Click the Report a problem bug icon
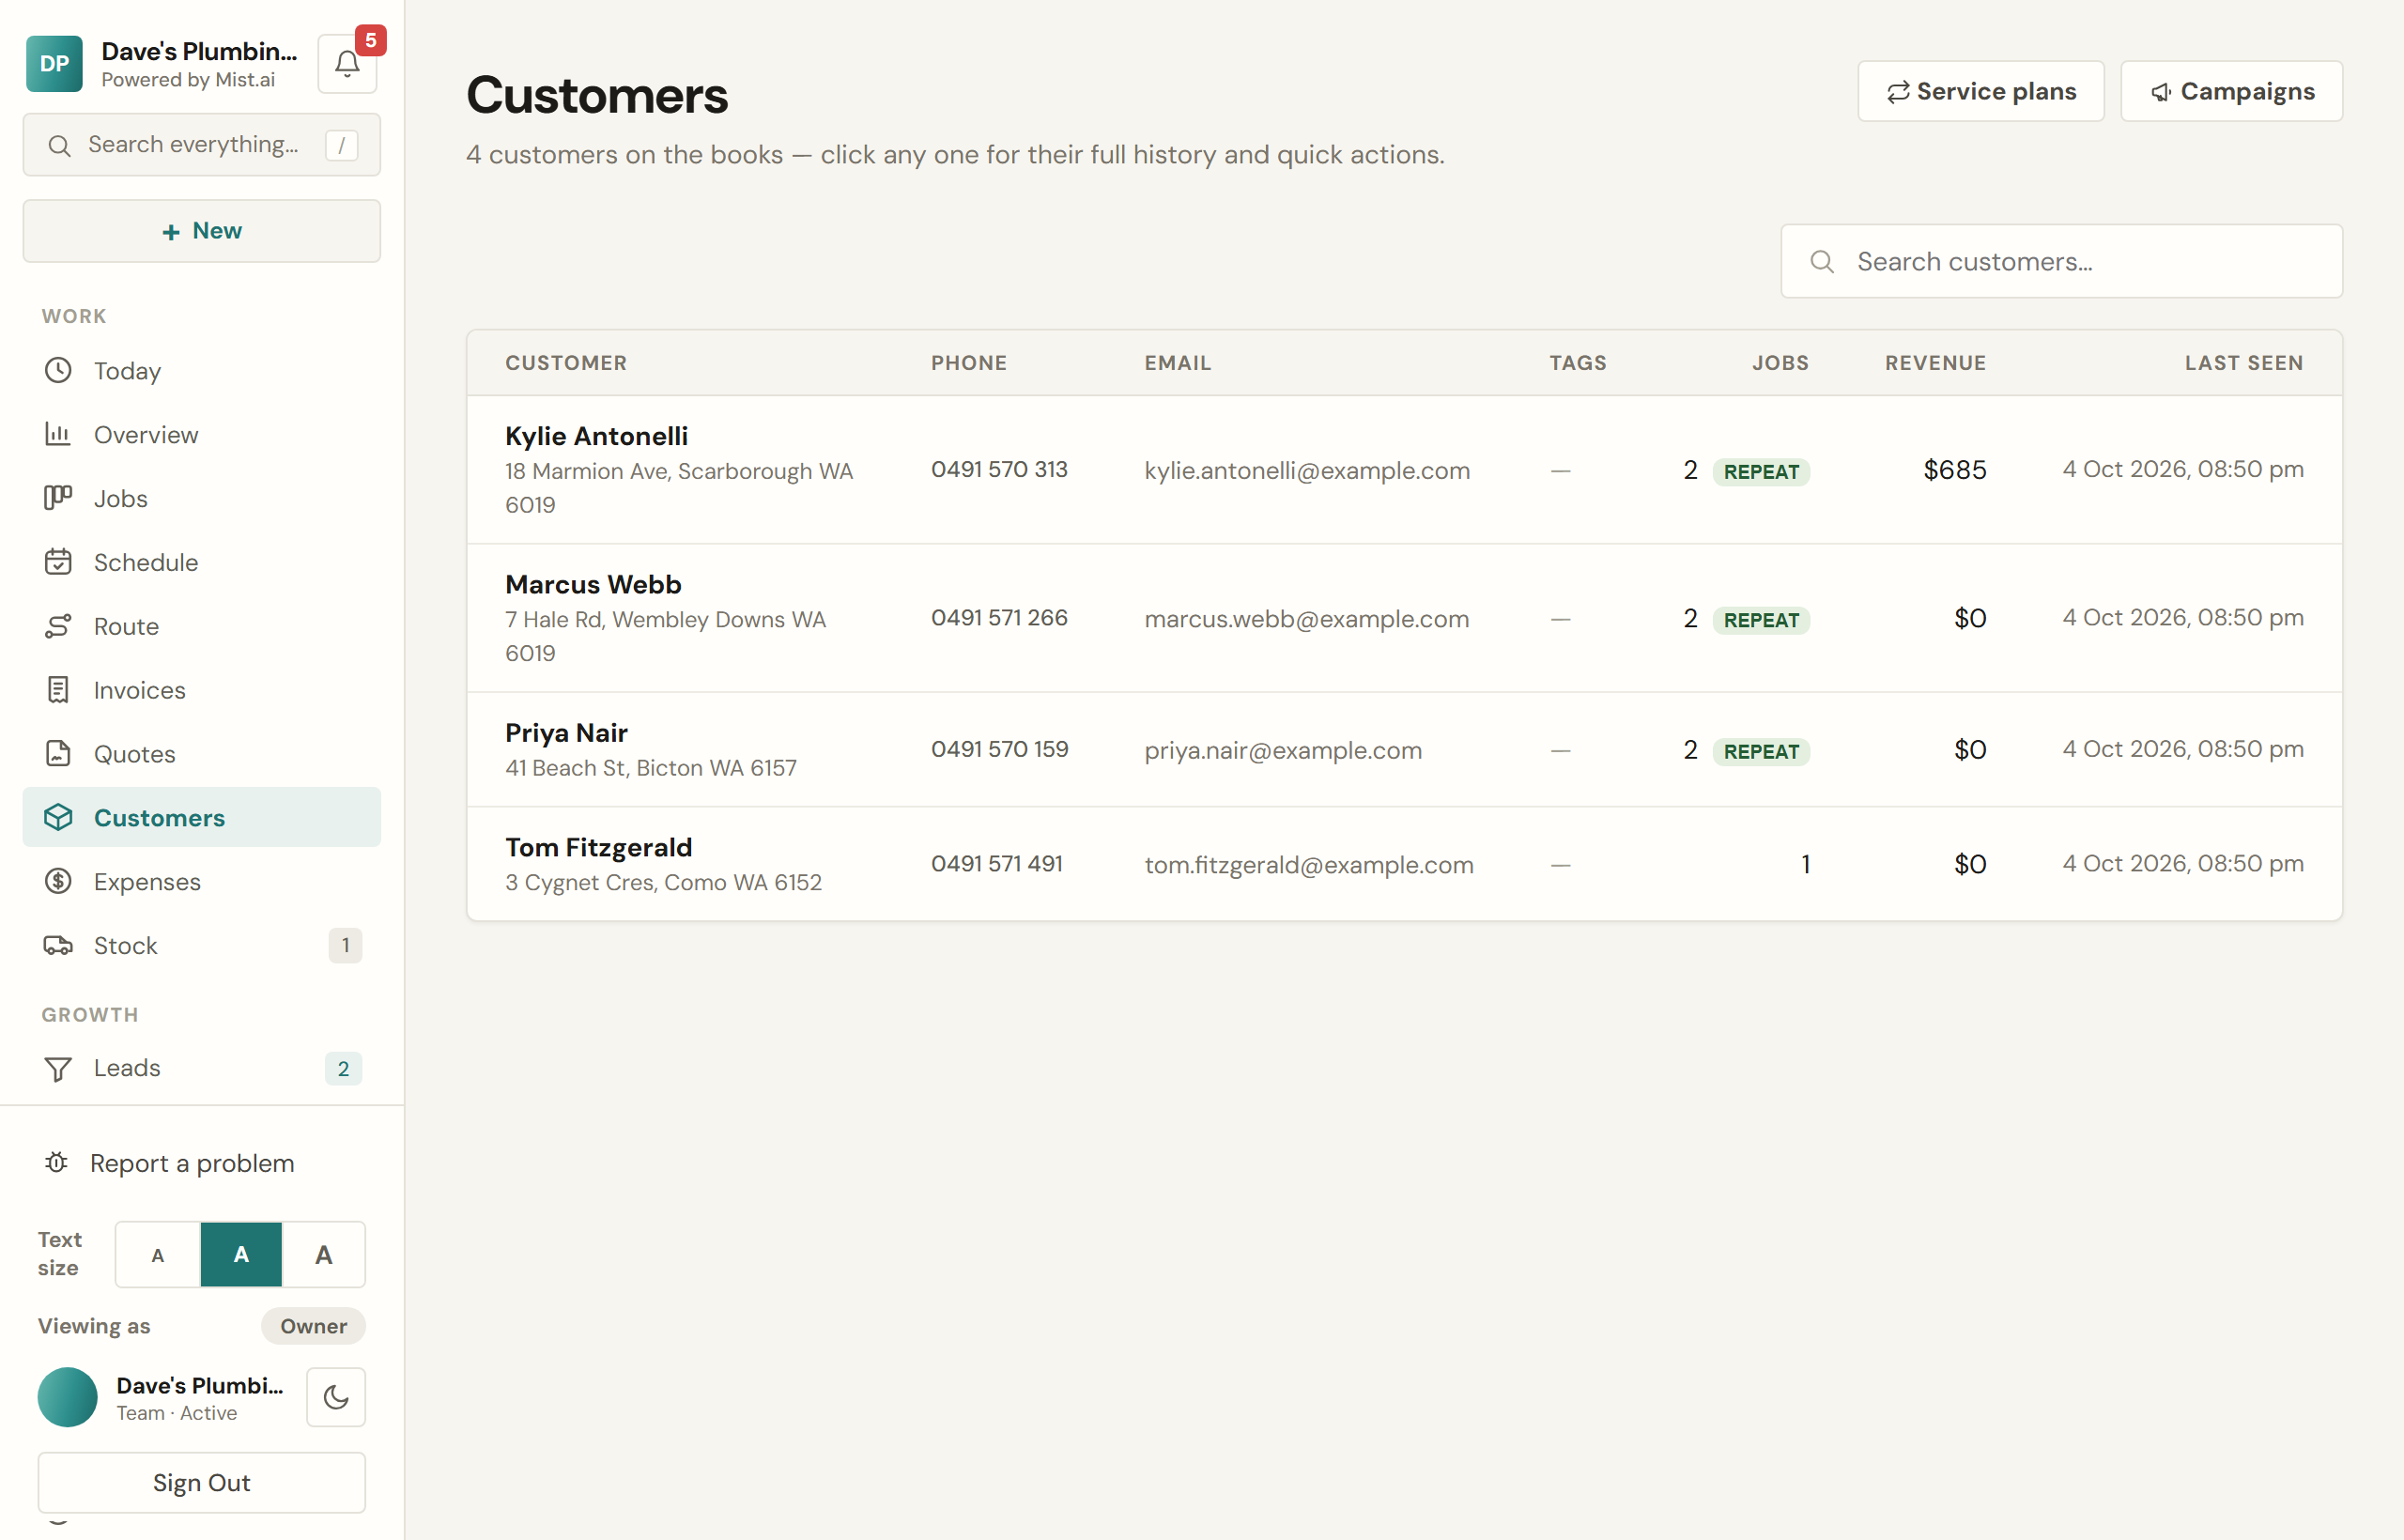 tap(57, 1163)
